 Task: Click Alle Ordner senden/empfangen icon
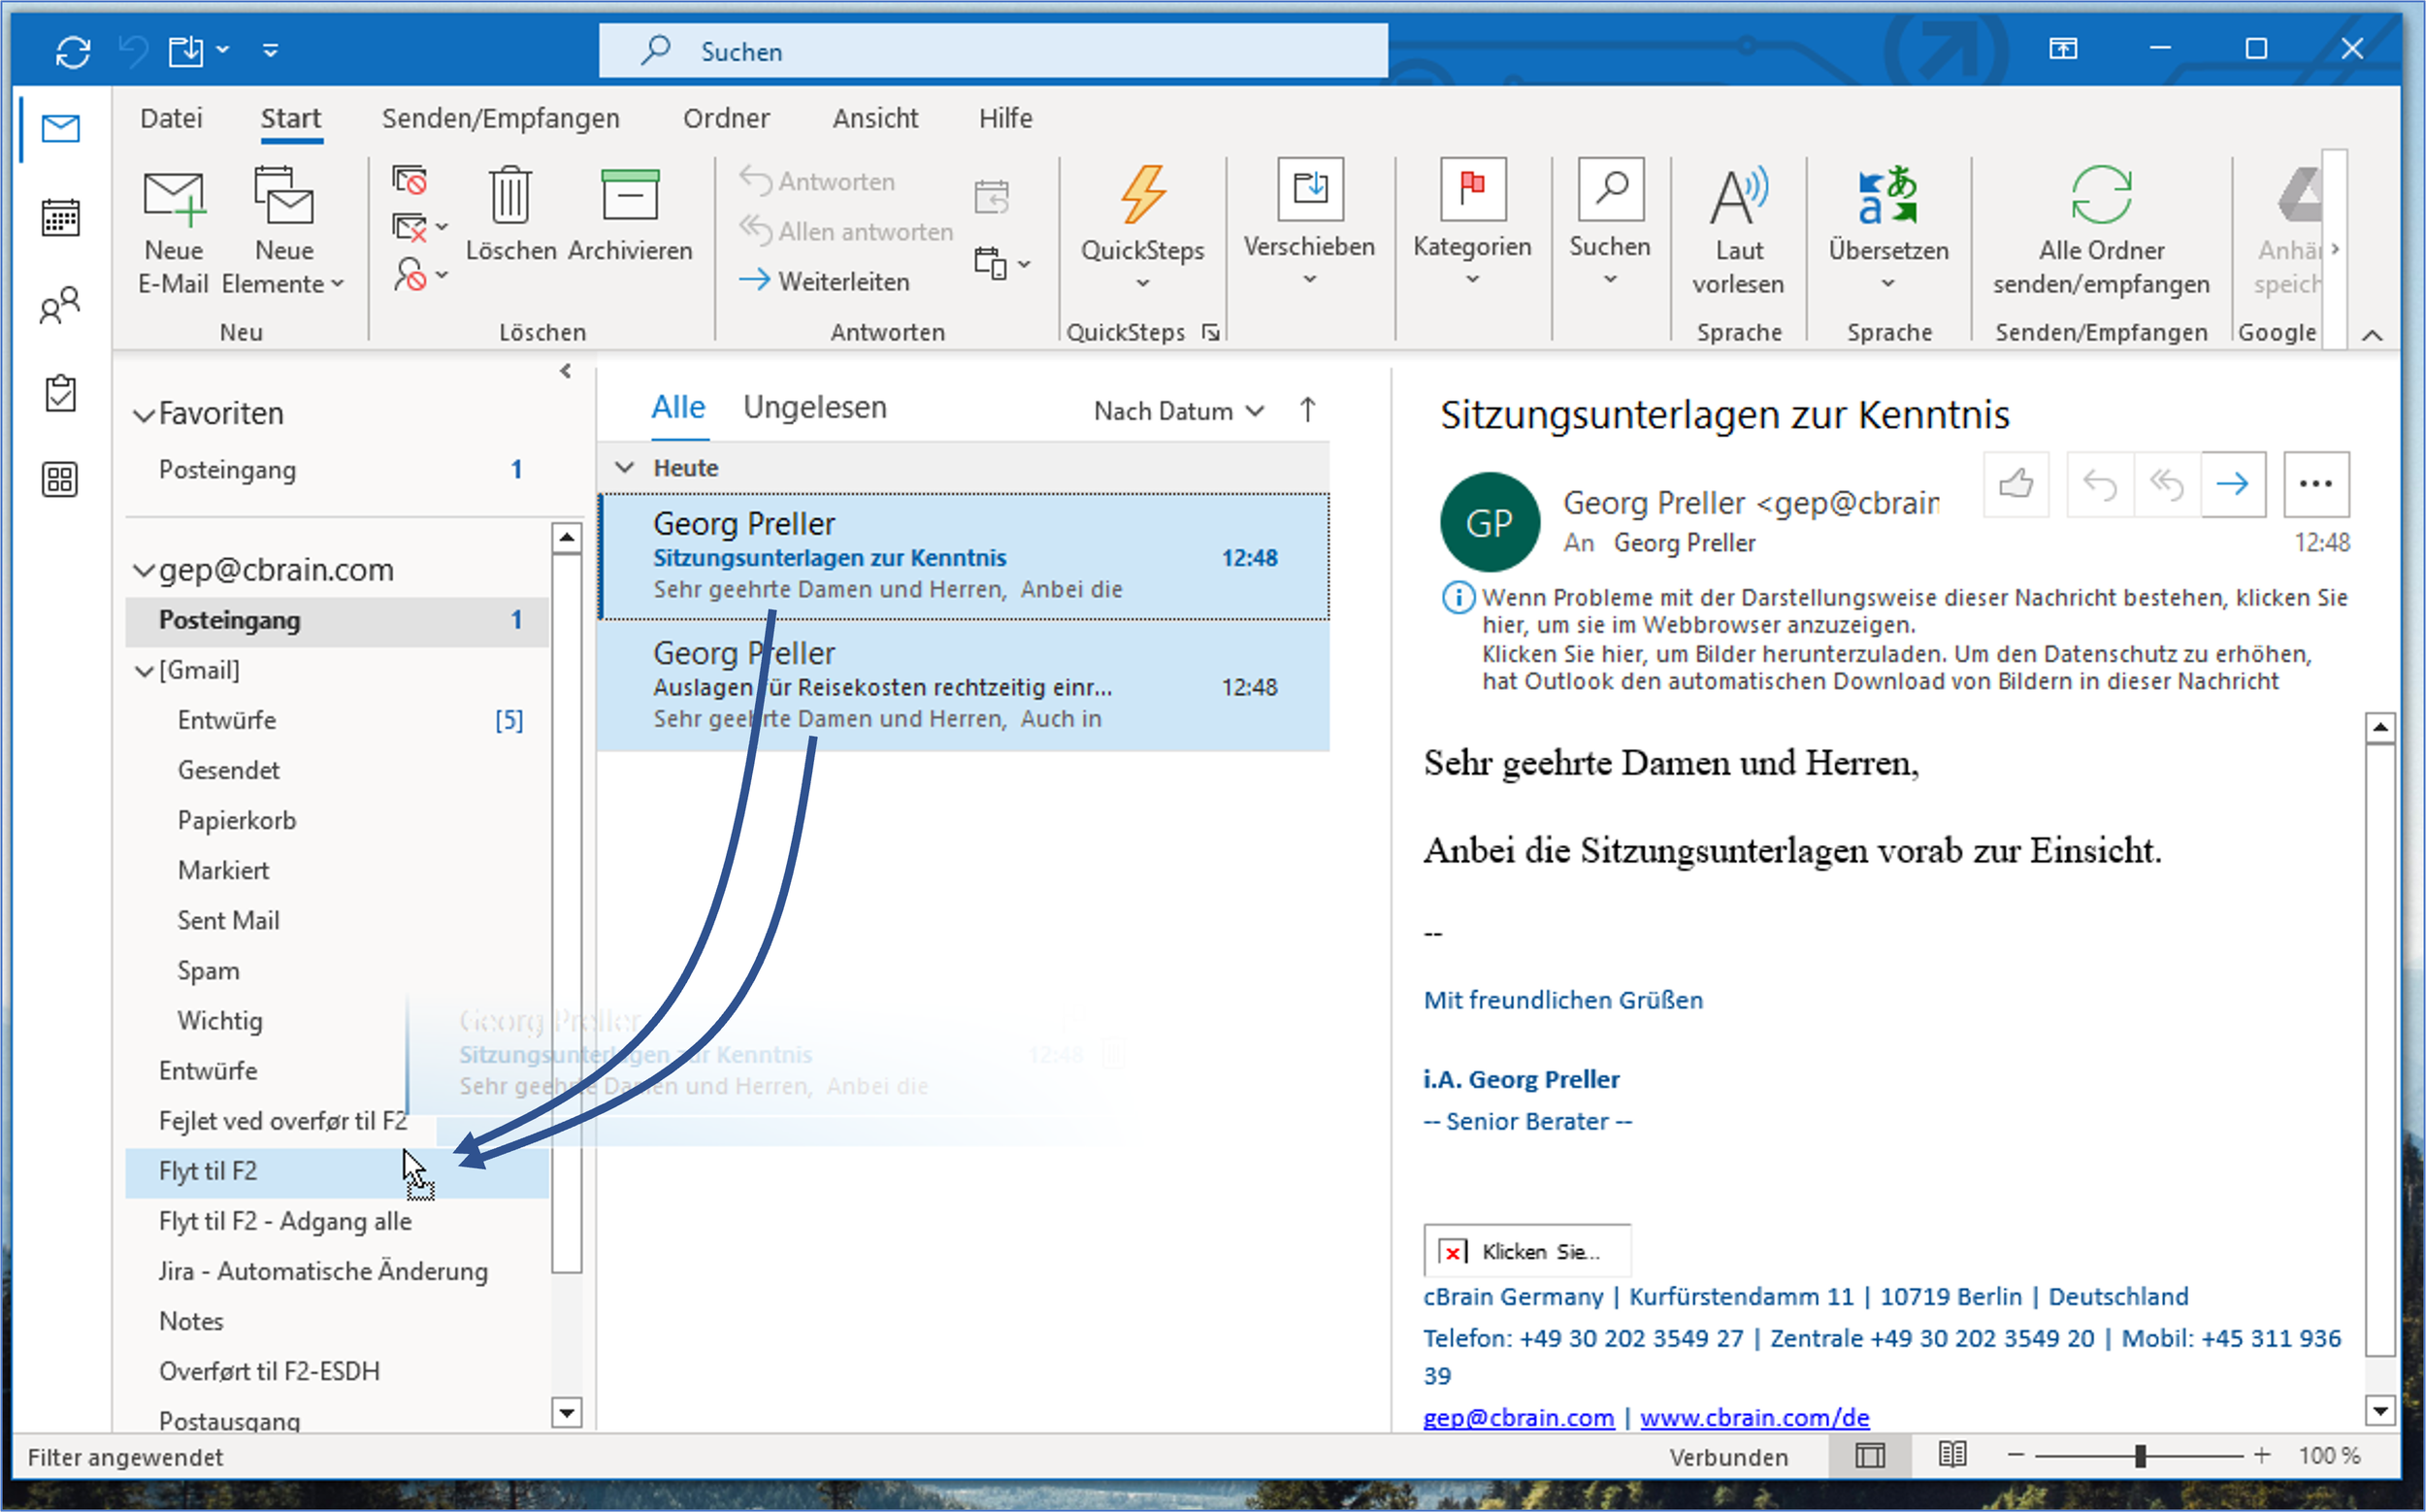tap(2100, 195)
